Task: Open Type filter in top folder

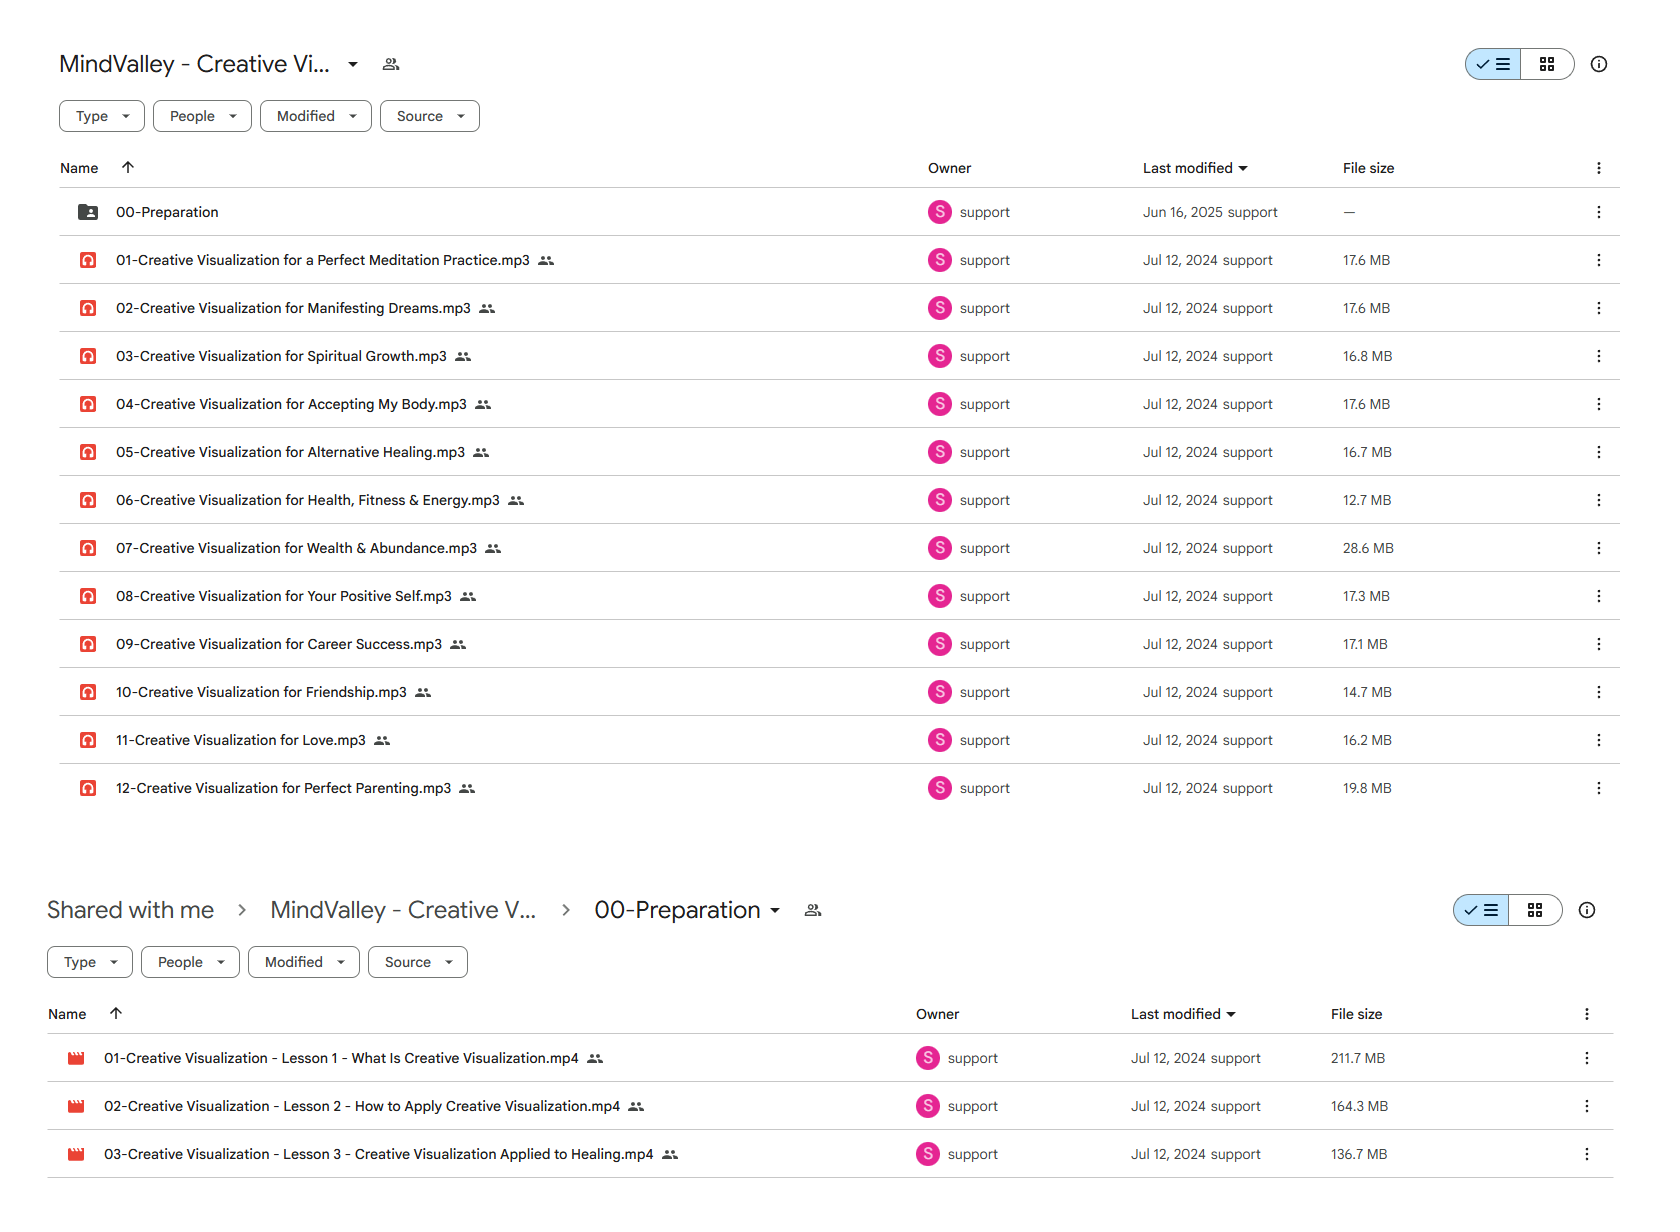Action: pos(102,116)
